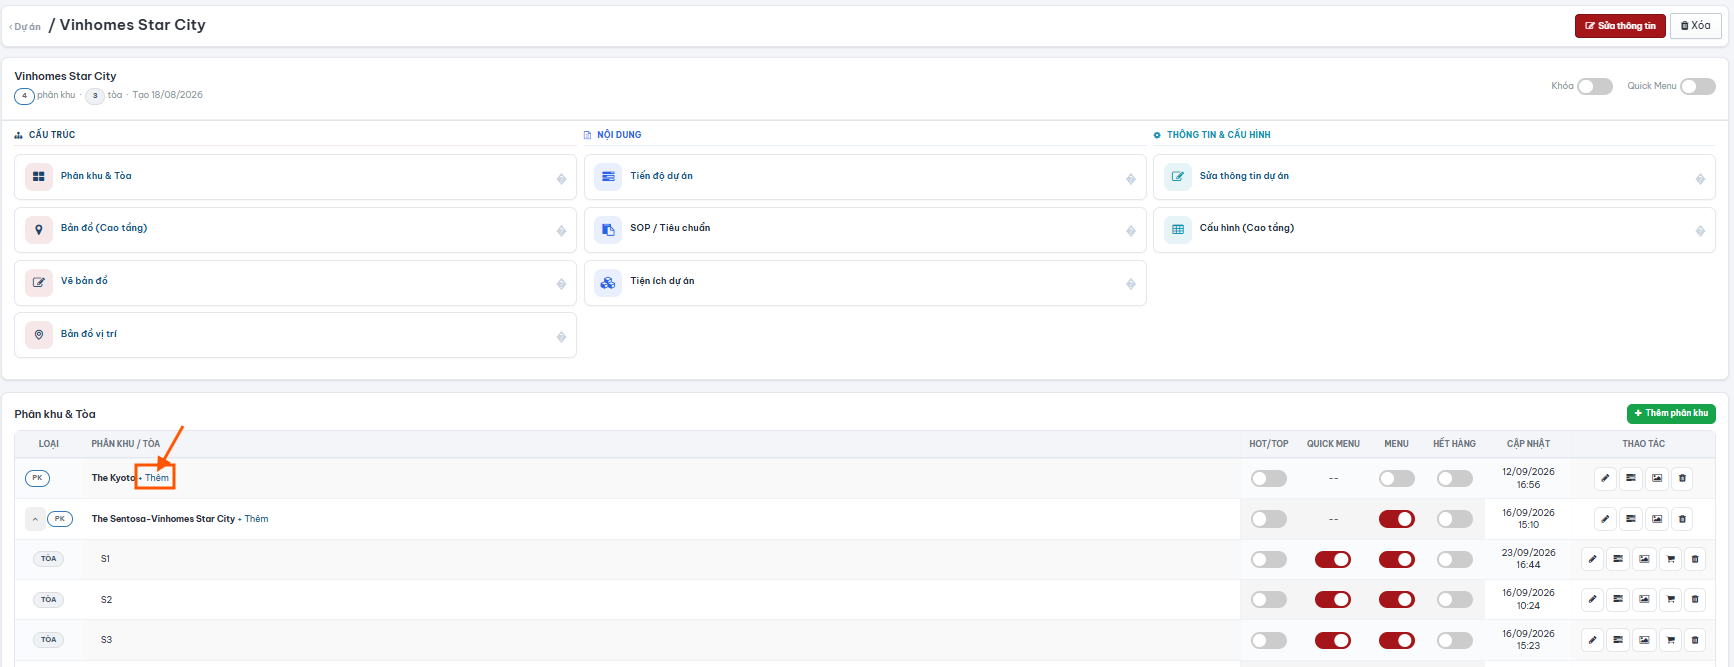Screen dimensions: 1734x667
Task: Delete The Kyoto using its trash icon
Action: tap(1683, 478)
